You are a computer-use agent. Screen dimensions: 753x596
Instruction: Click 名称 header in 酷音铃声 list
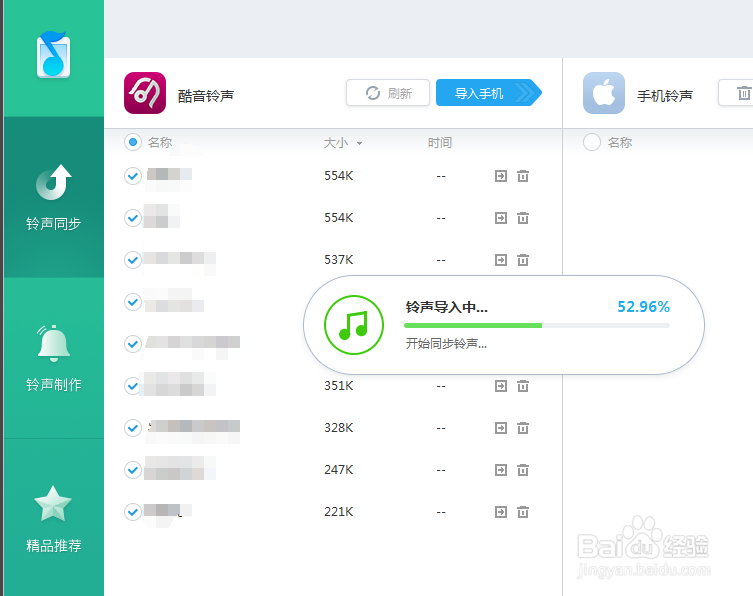point(160,143)
